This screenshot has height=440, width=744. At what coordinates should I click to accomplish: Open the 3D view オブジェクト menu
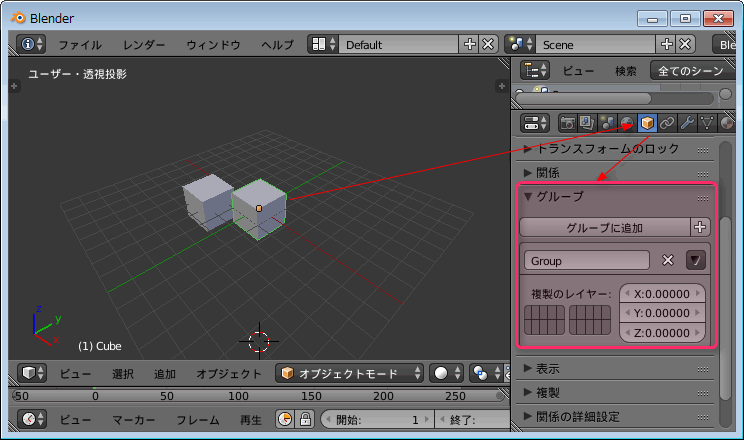pyautogui.click(x=229, y=374)
